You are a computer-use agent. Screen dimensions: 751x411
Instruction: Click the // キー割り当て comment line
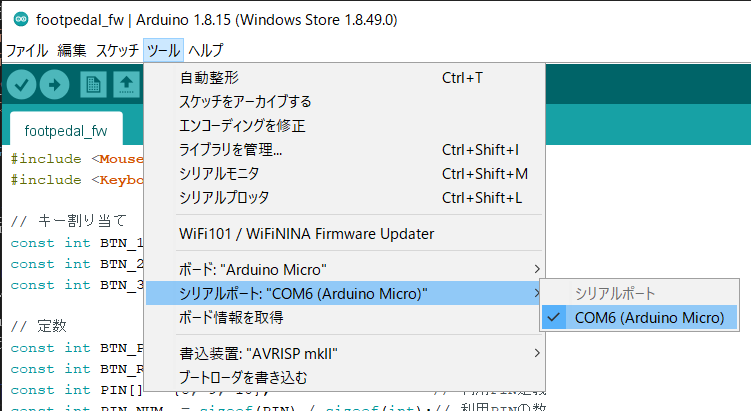68,221
